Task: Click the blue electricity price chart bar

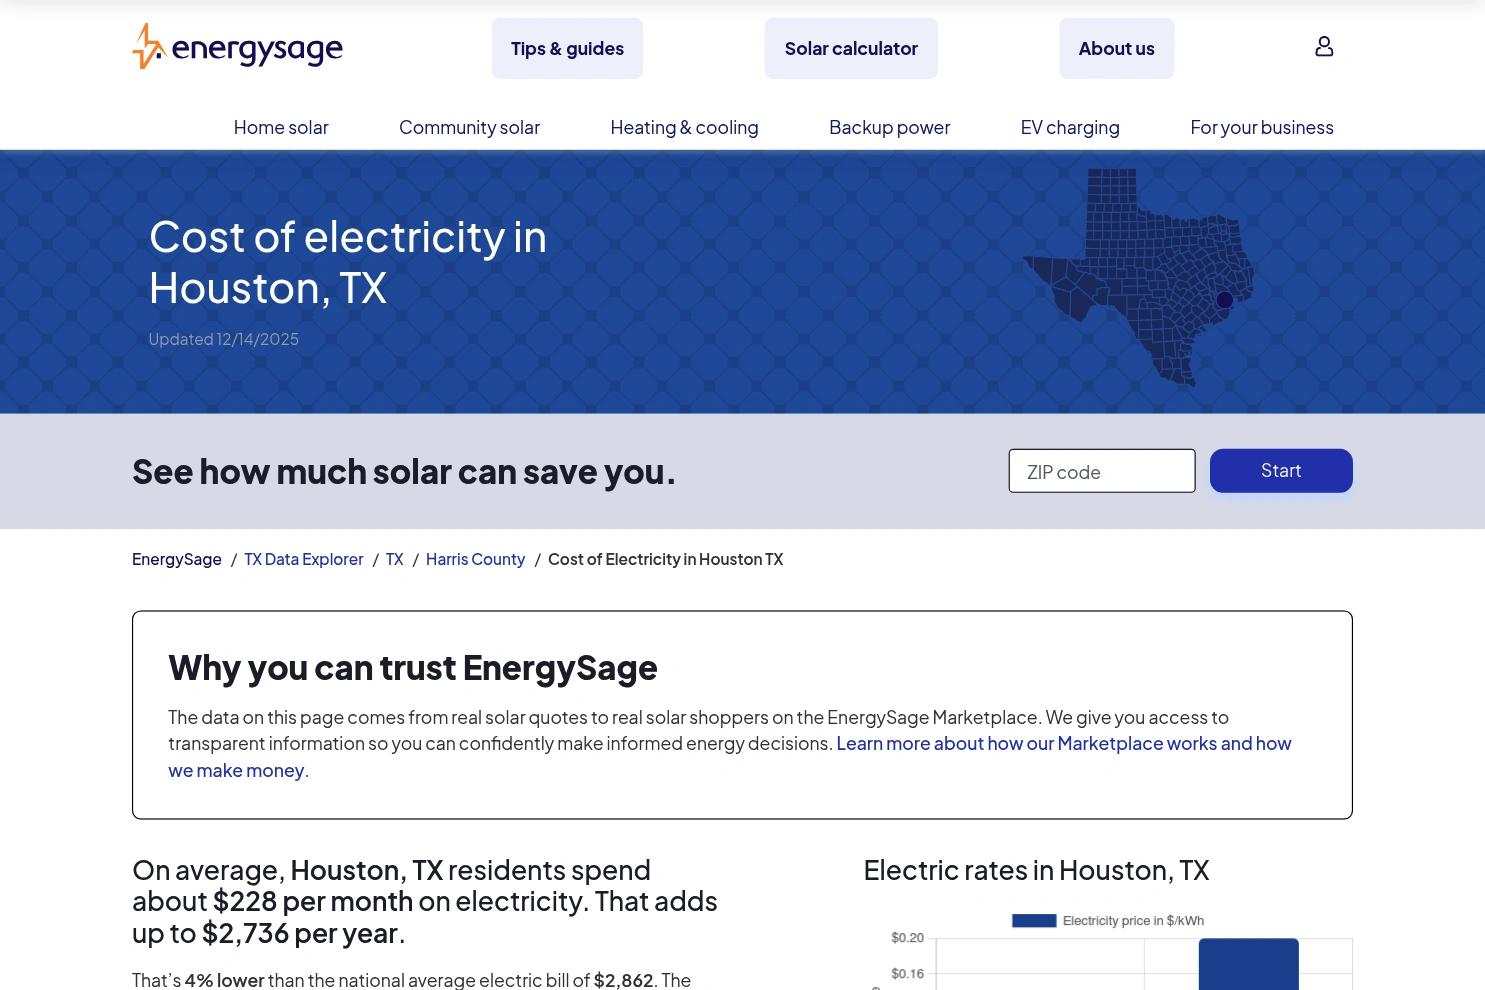Action: click(x=1248, y=964)
